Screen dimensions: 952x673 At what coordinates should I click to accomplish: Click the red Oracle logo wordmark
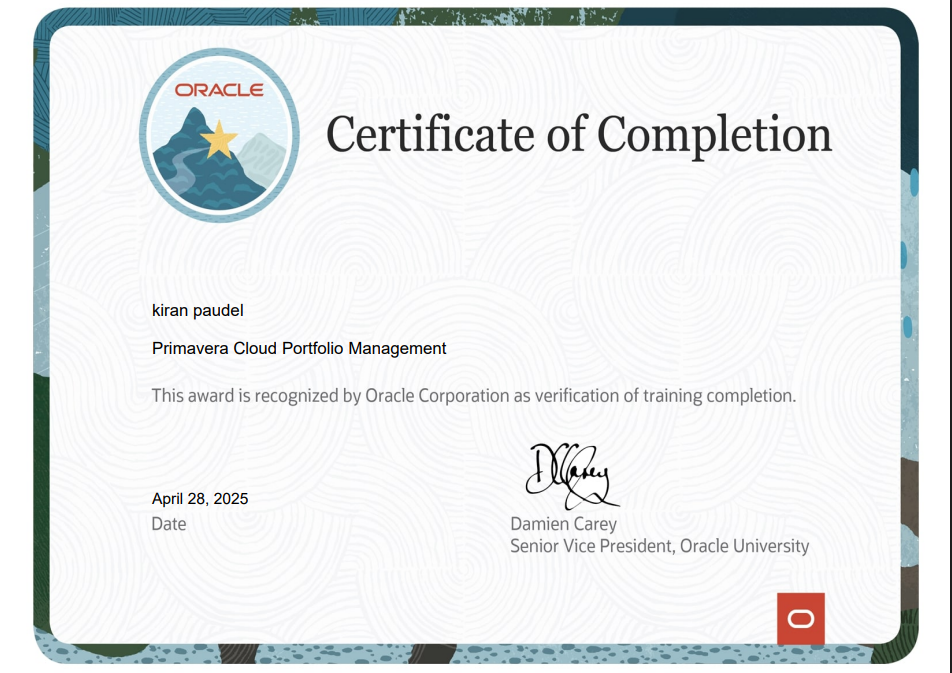pyautogui.click(x=219, y=90)
